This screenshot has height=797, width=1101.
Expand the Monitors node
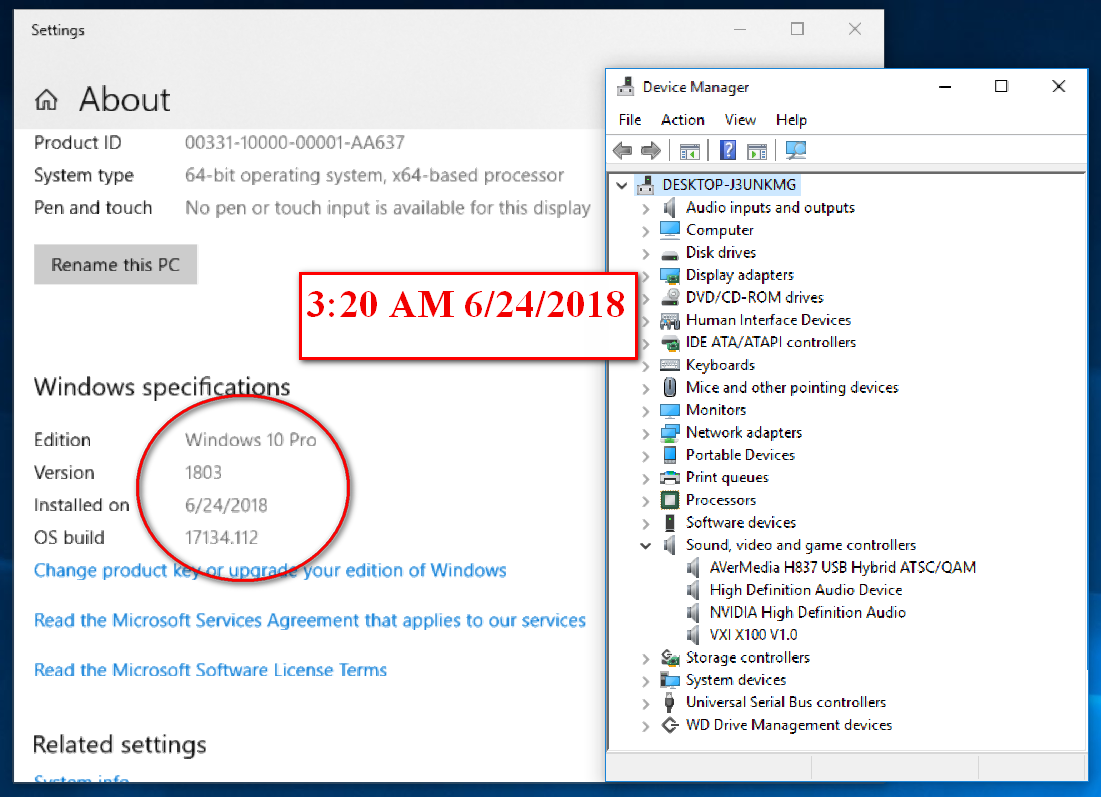pos(645,411)
